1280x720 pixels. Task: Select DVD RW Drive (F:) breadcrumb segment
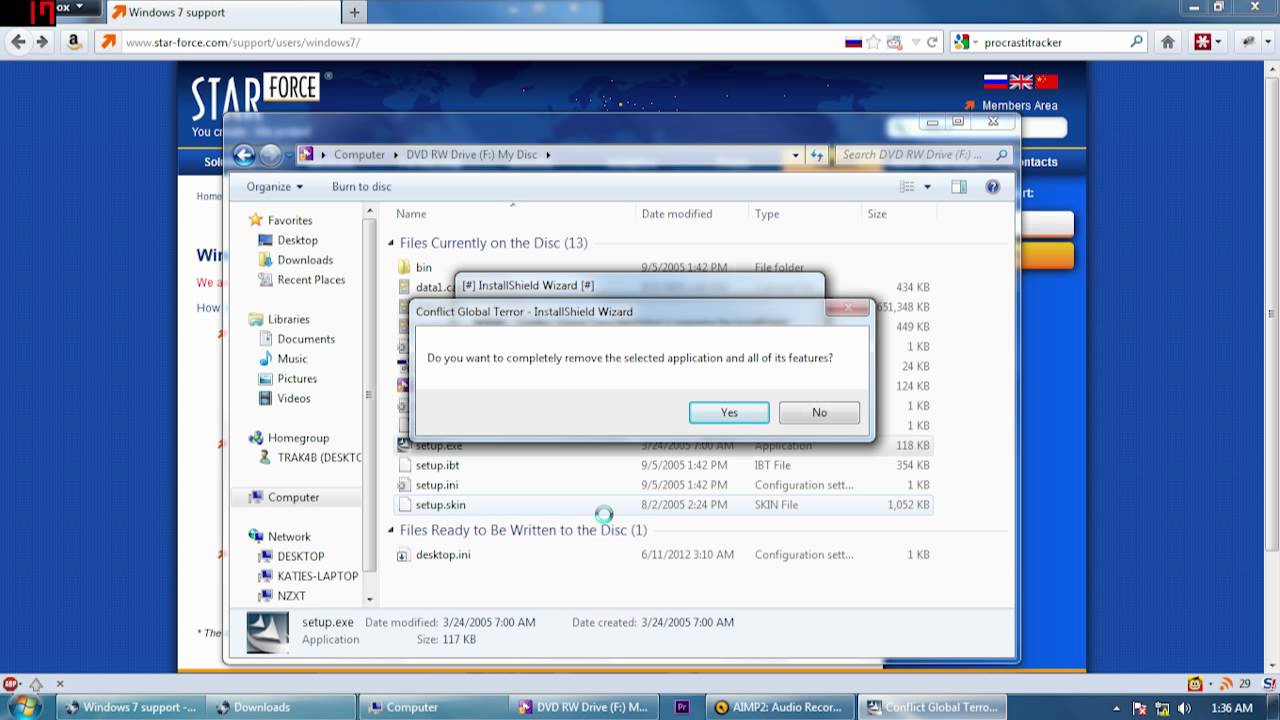(471, 155)
